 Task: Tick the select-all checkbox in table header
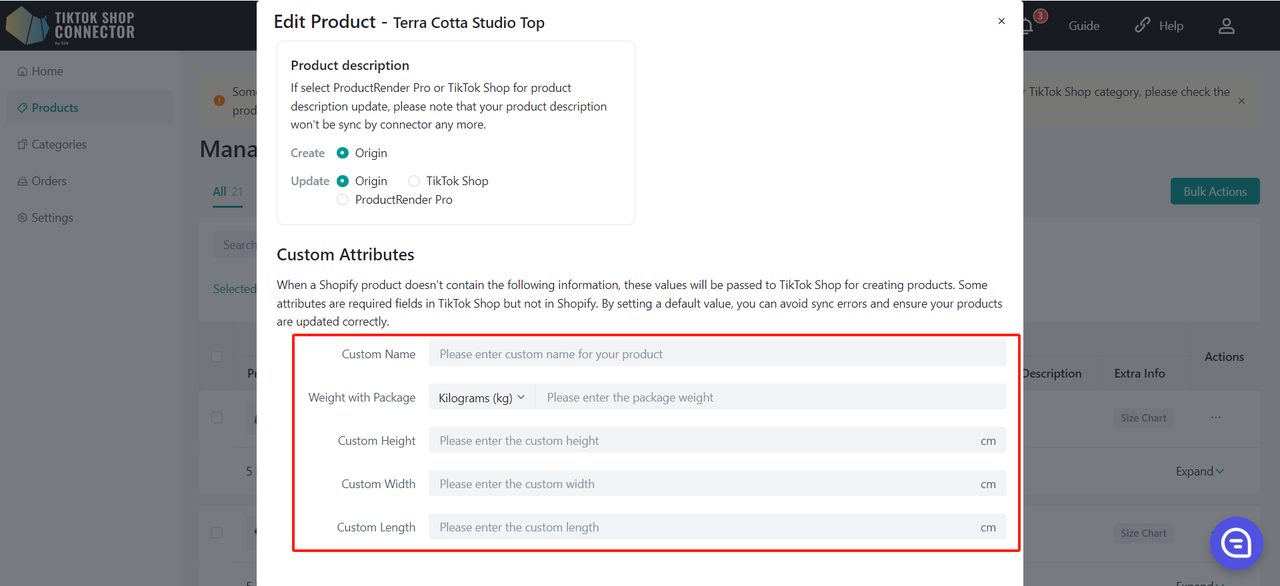tap(217, 356)
